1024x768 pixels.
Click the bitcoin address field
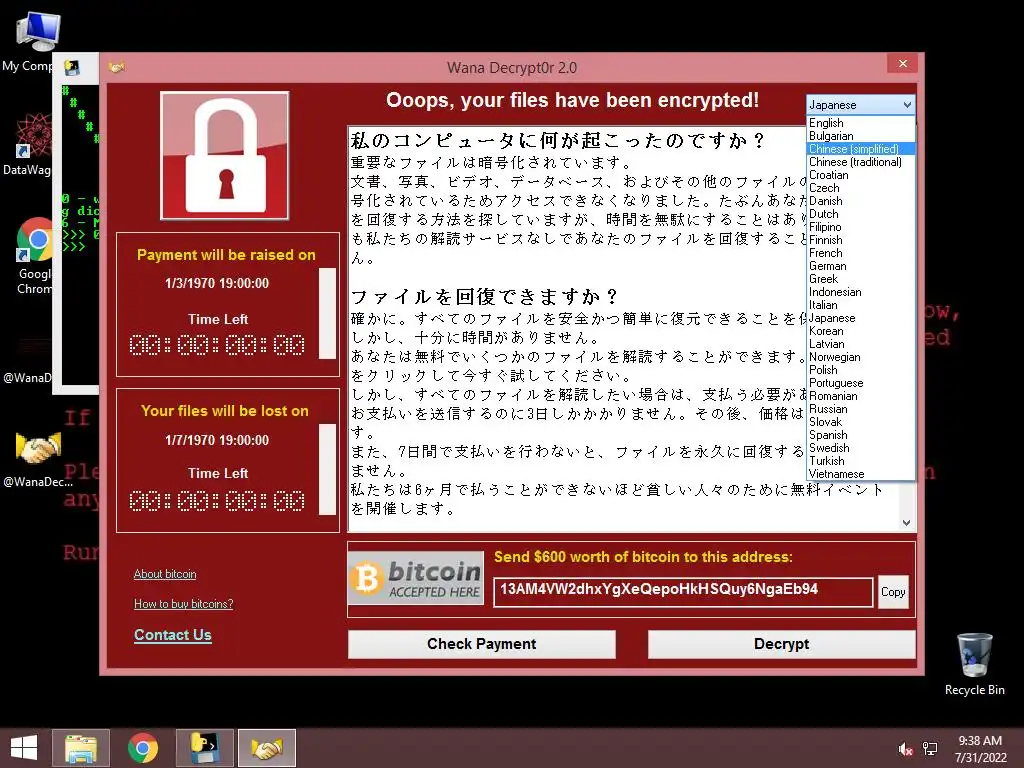pos(682,592)
